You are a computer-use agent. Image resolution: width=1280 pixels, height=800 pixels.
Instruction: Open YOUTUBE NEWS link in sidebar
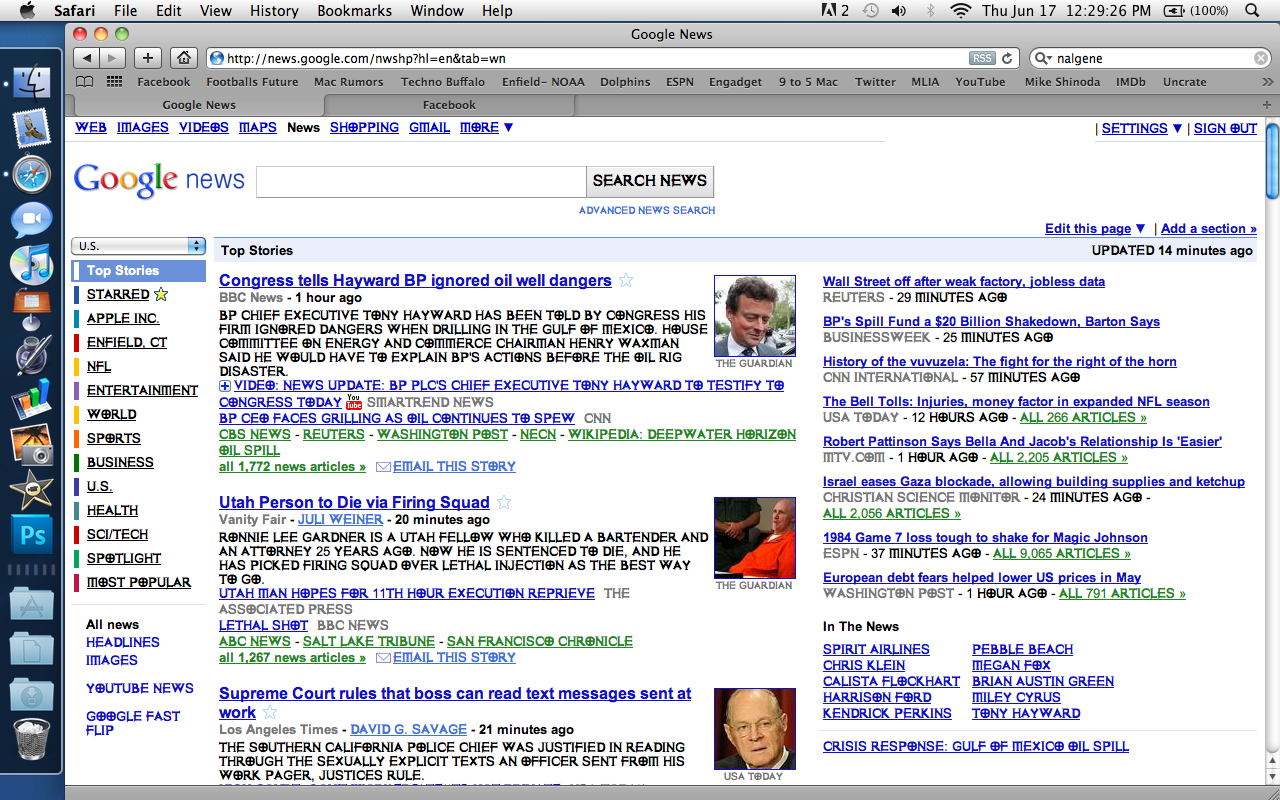[x=140, y=688]
